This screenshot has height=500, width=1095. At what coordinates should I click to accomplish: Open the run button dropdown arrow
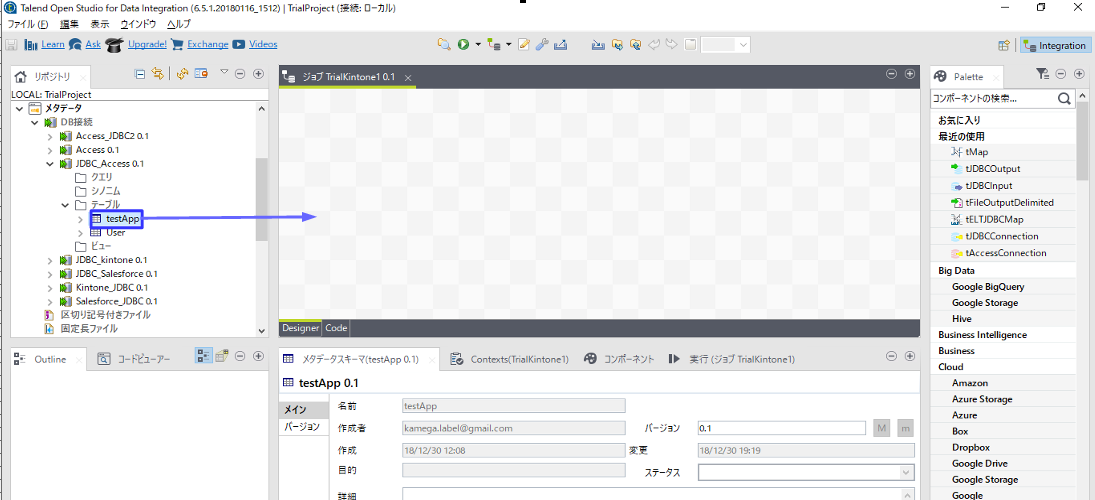point(478,45)
